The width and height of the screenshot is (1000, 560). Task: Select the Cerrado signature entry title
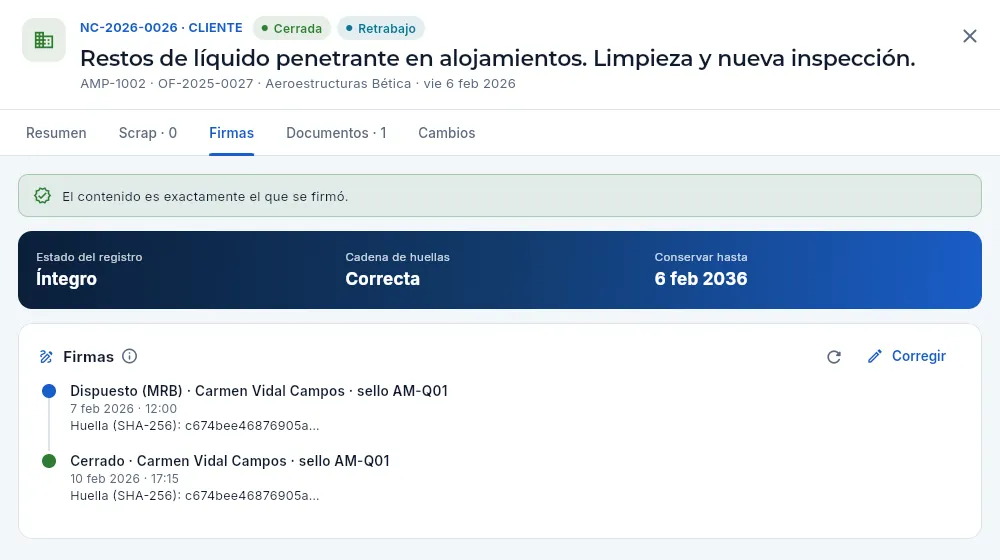point(230,461)
